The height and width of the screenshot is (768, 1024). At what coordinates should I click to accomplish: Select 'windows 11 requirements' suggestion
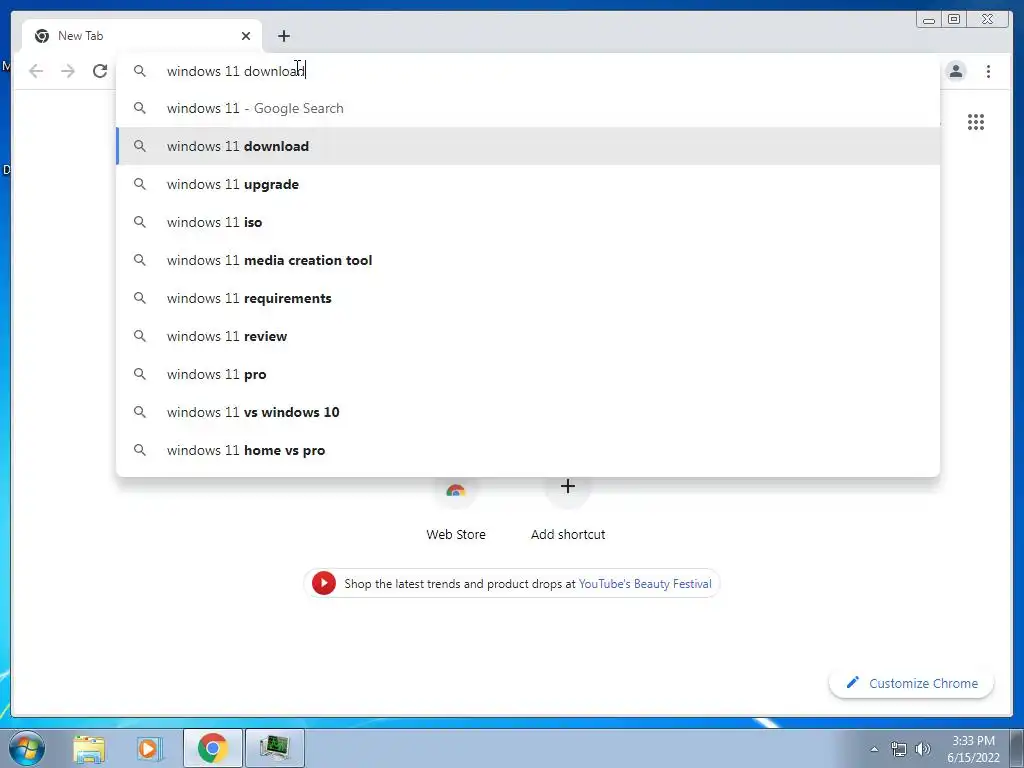(528, 298)
